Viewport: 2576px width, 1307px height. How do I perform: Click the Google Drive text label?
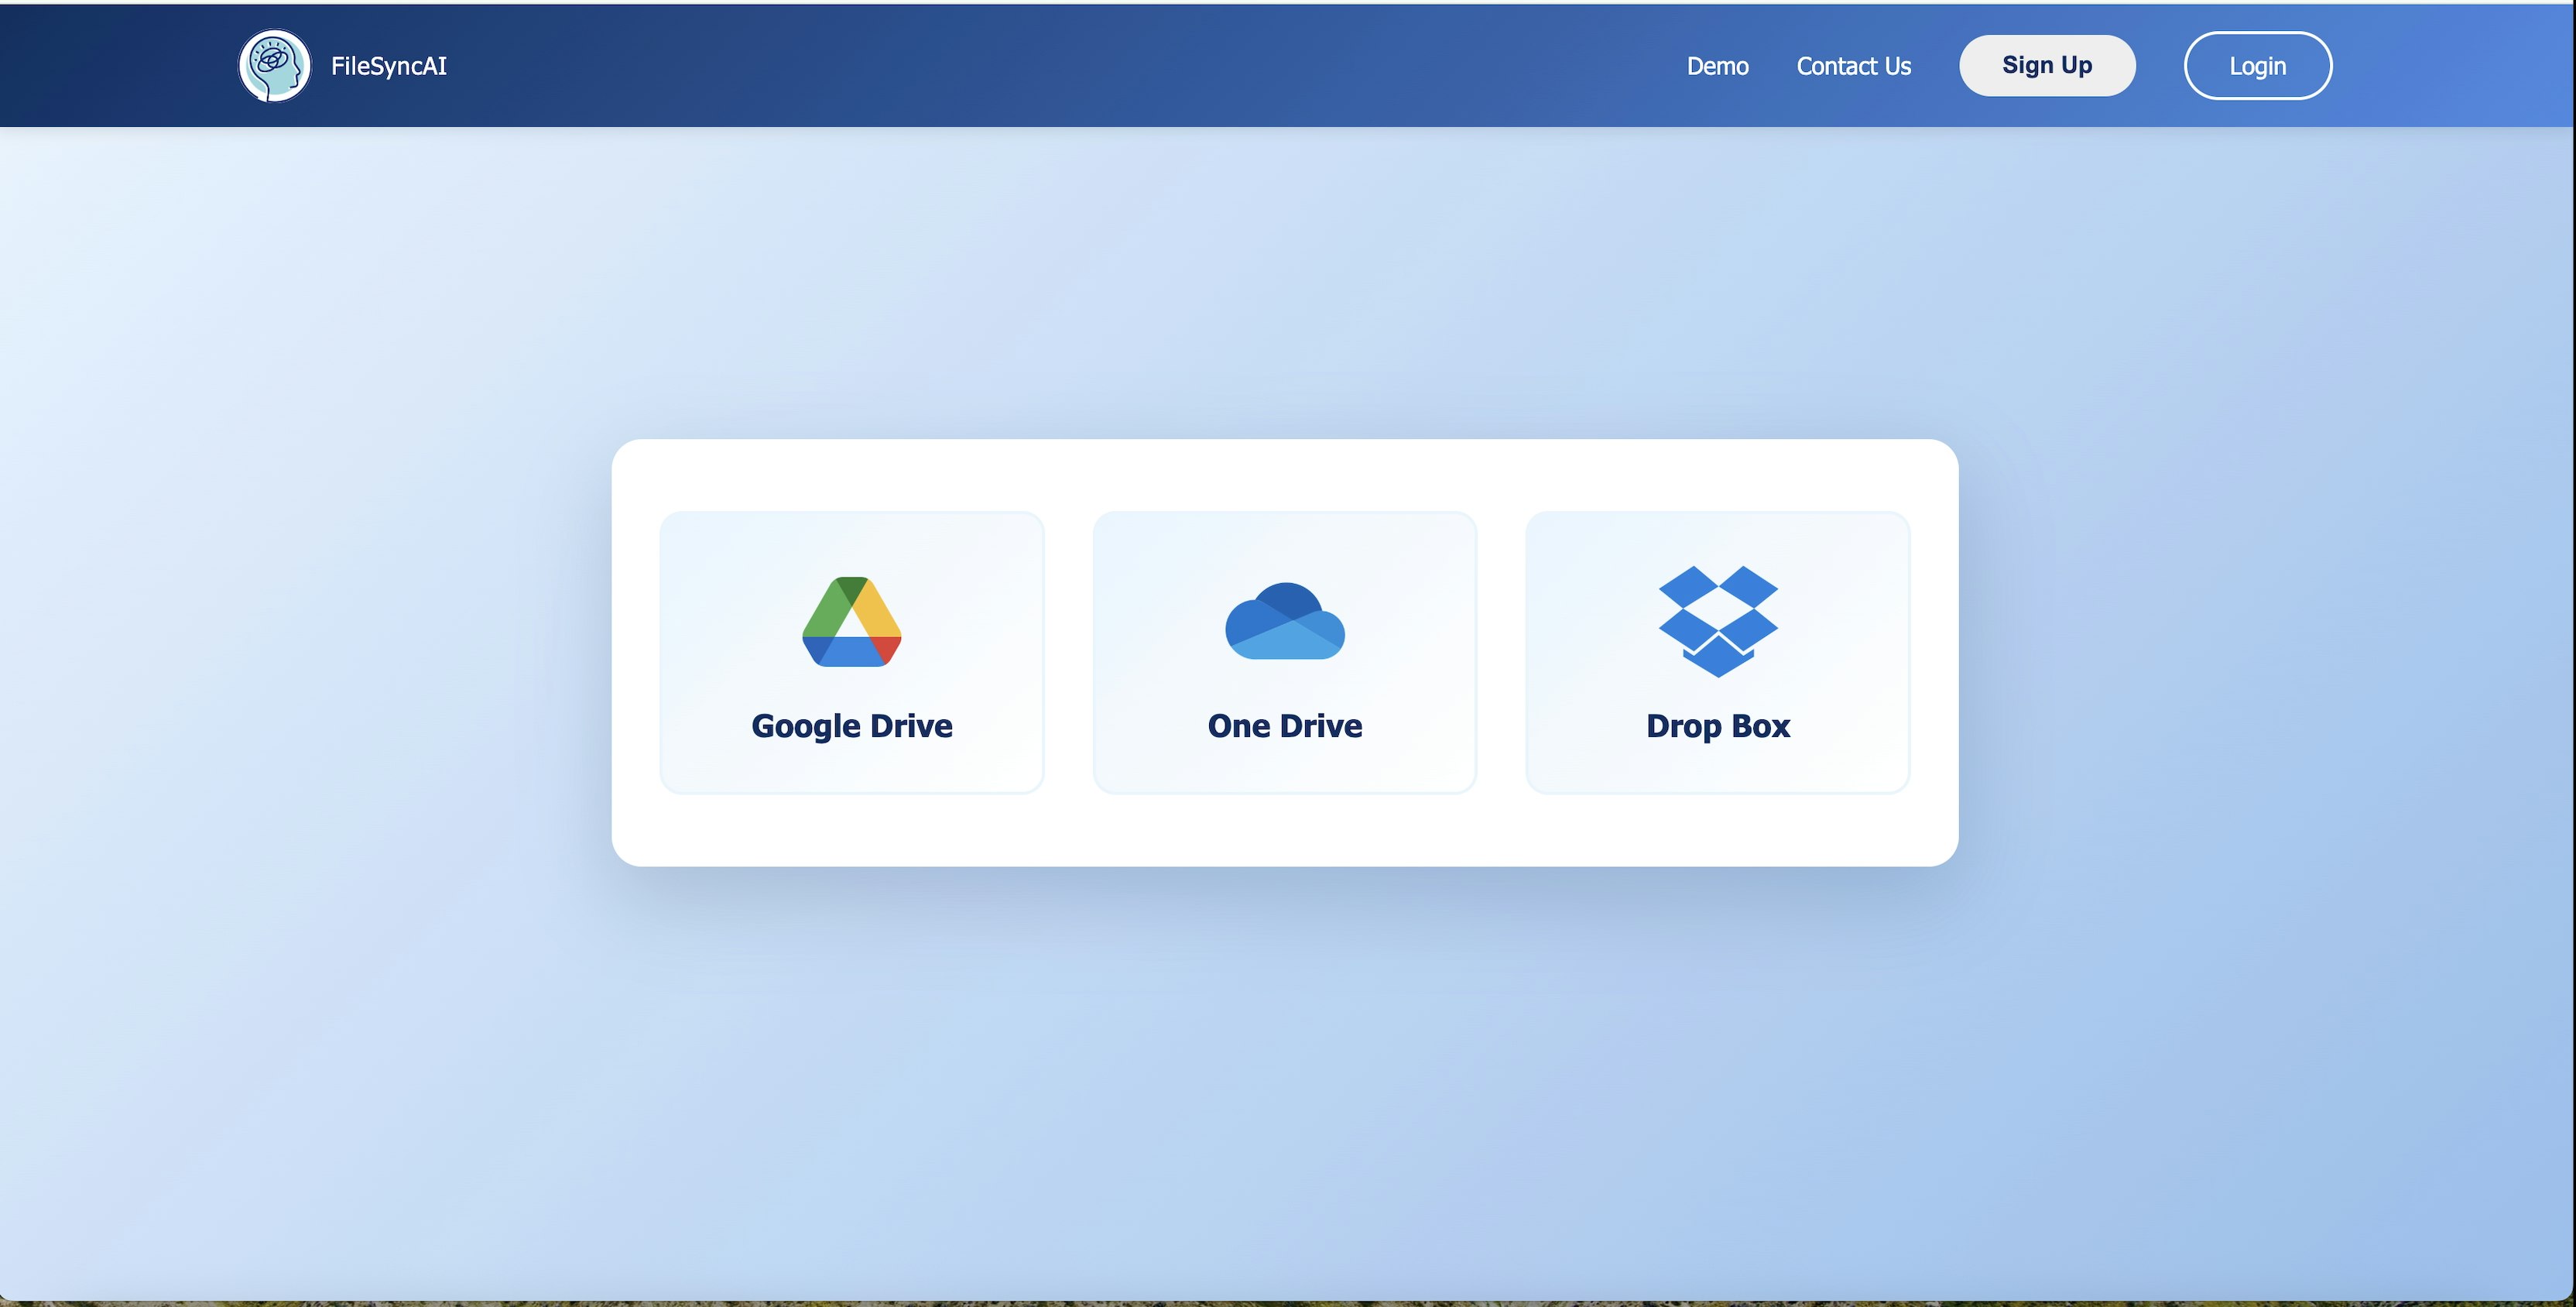click(851, 726)
